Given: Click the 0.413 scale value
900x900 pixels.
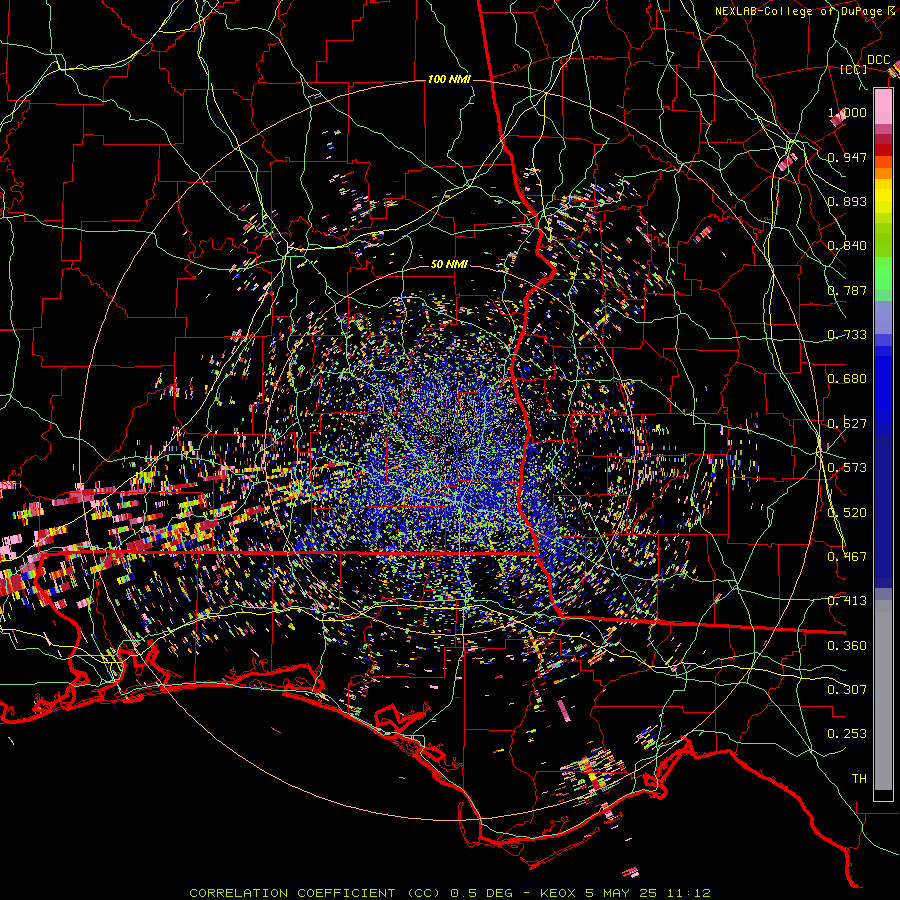Looking at the screenshot, I should (847, 601).
